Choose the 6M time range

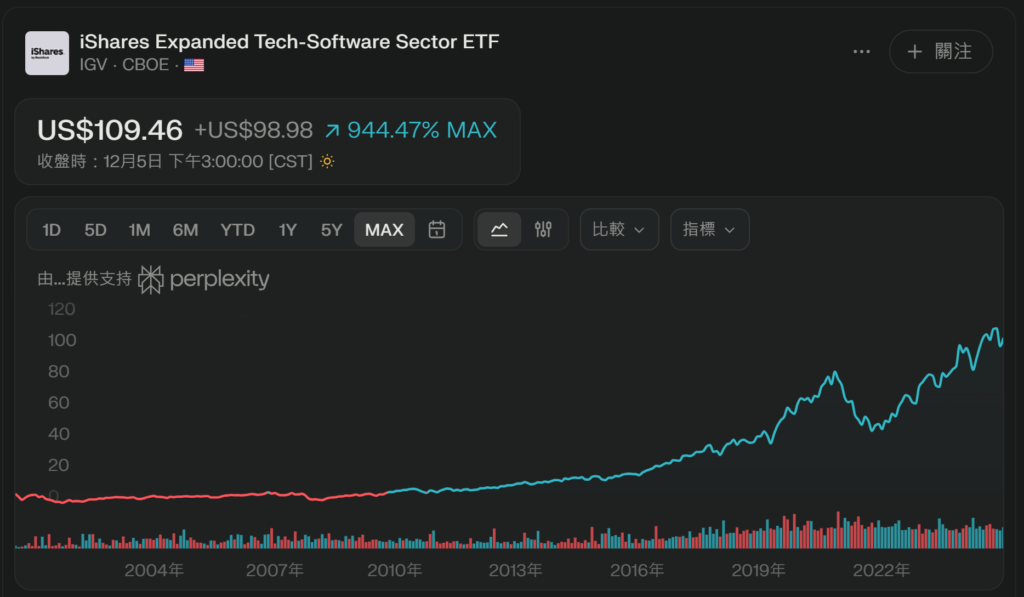click(x=185, y=230)
